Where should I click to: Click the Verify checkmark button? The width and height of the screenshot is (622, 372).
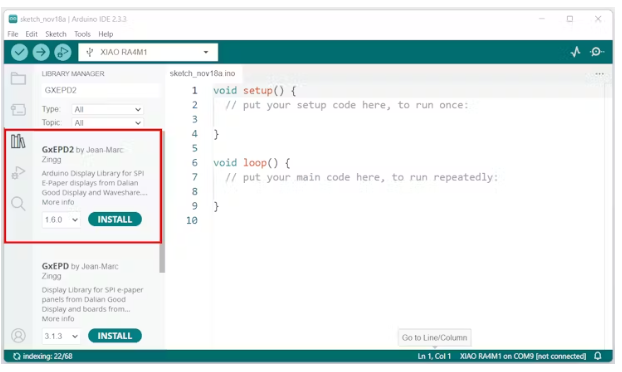click(x=19, y=52)
